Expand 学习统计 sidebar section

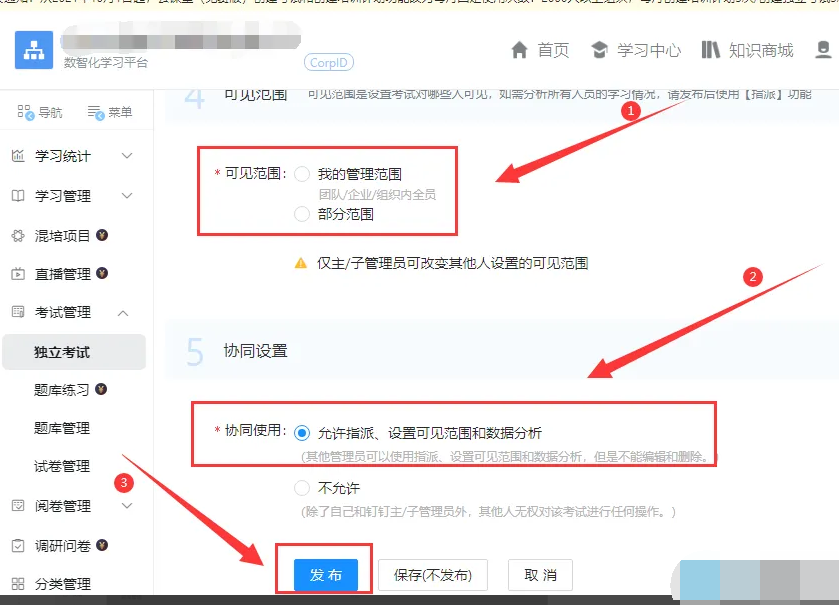[126, 156]
